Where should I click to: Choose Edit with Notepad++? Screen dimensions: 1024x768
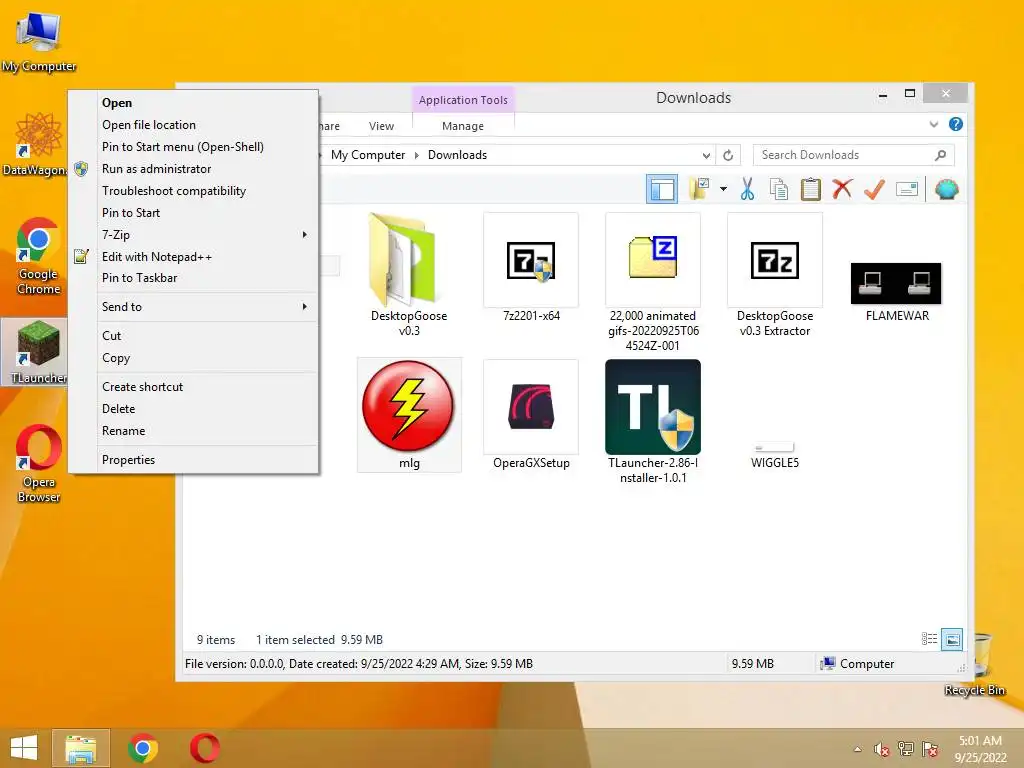point(194,257)
